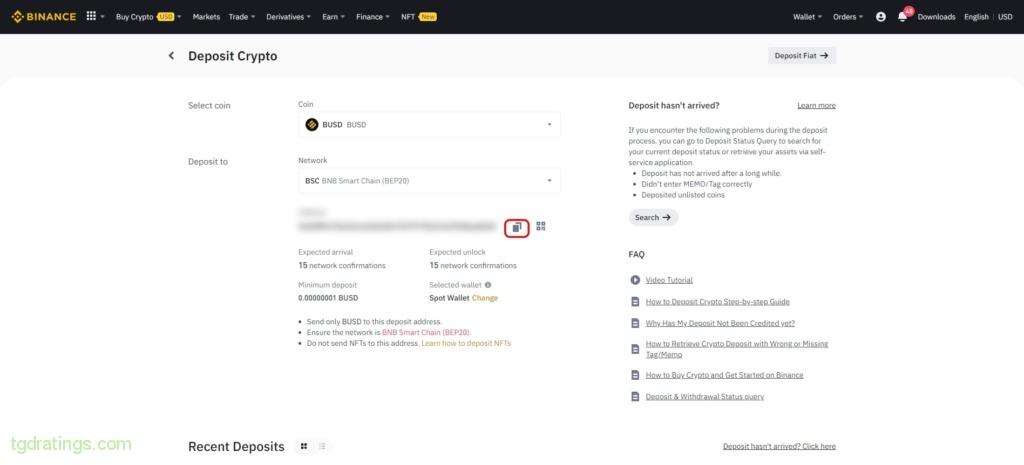Image resolution: width=1024 pixels, height=465 pixels.
Task: Click Change next to Spot Wallet
Action: click(485, 298)
